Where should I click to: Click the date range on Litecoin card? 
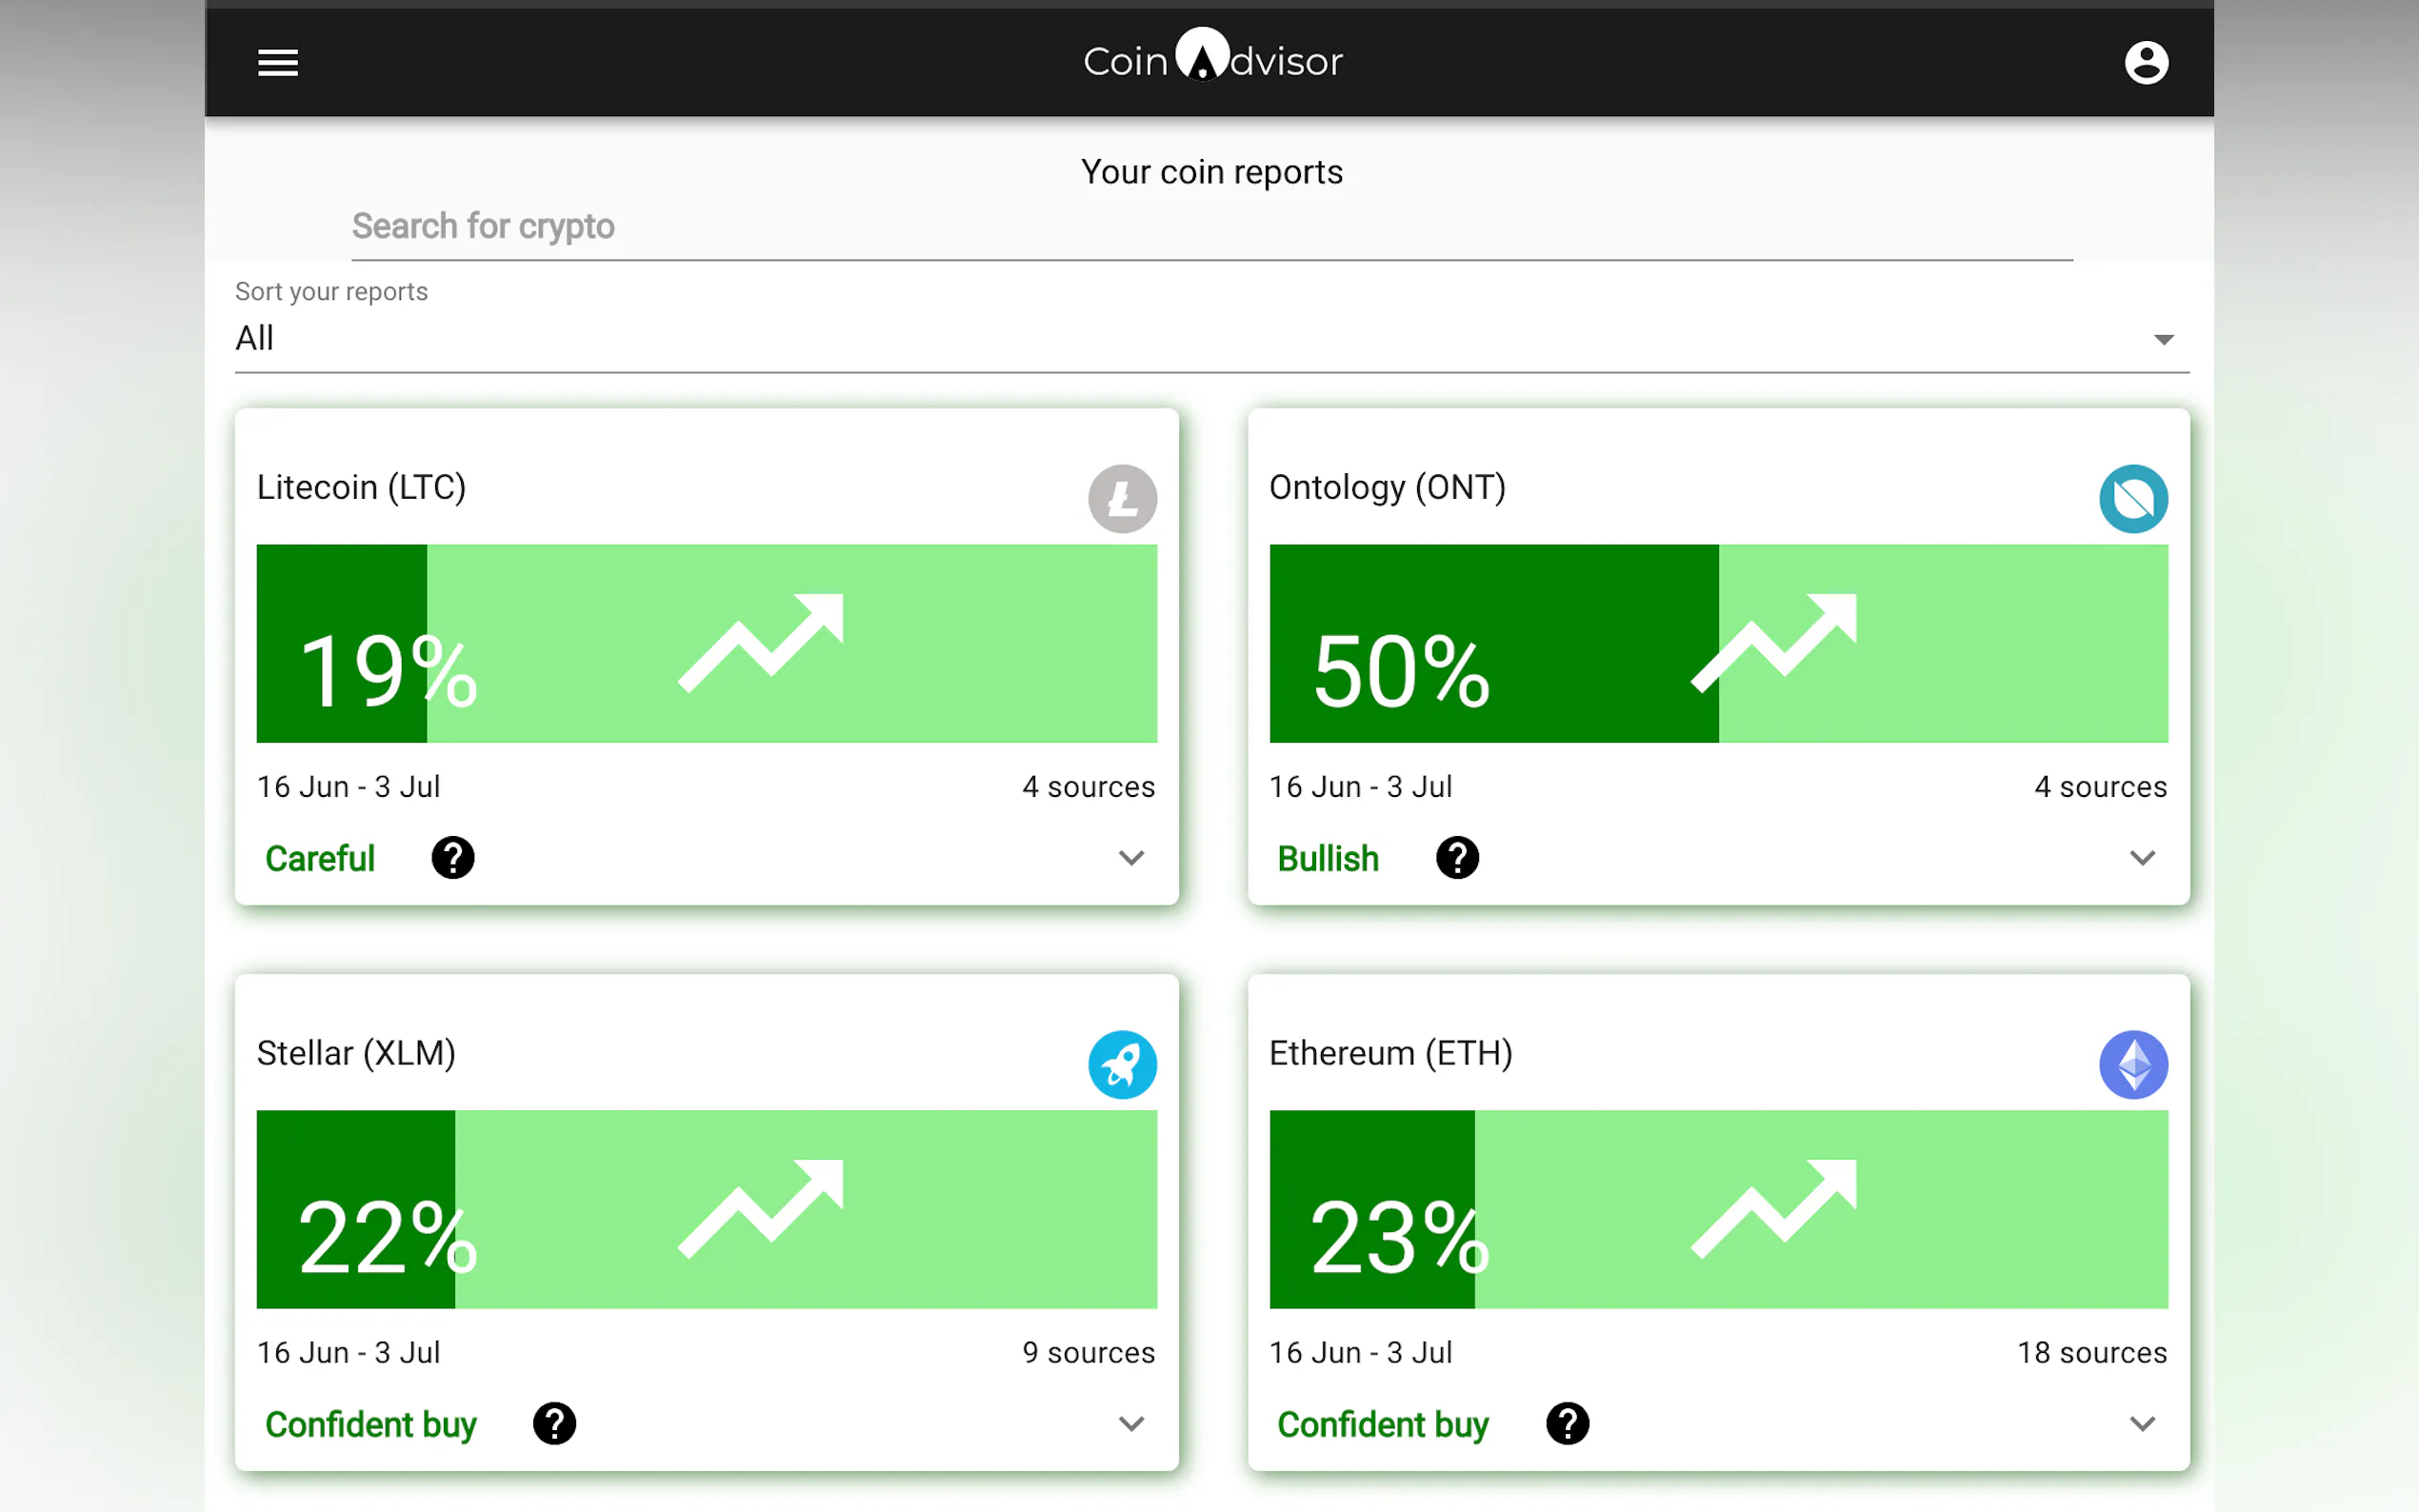(x=348, y=787)
